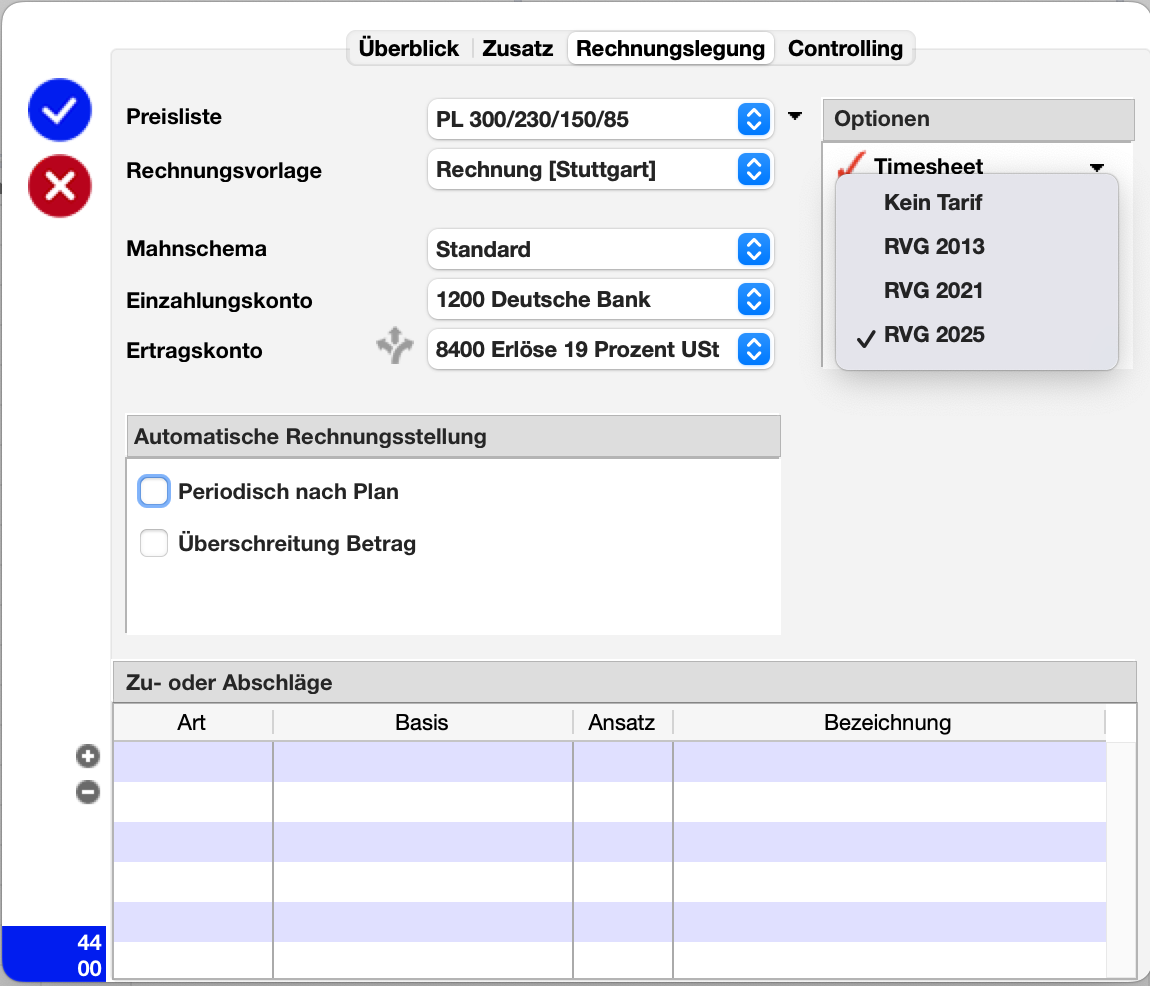Open the Rechnungsvorlage dropdown

pyautogui.click(x=600, y=169)
